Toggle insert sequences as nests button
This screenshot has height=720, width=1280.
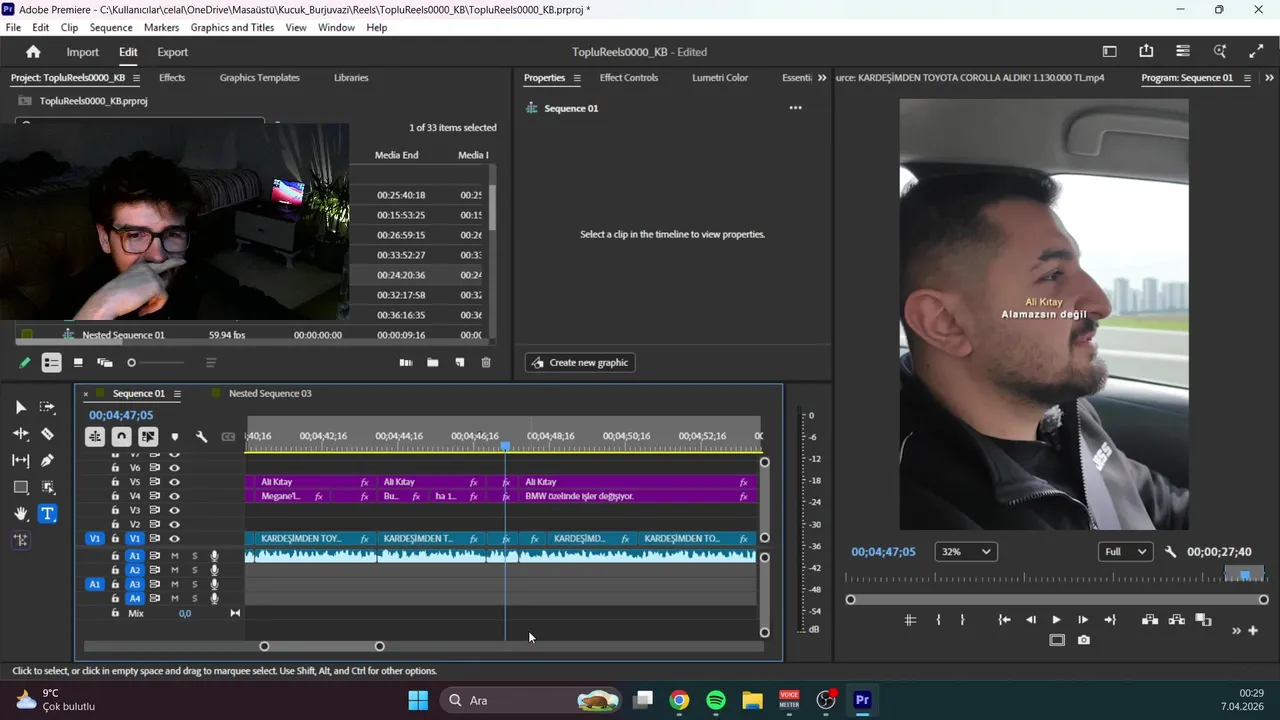(95, 437)
